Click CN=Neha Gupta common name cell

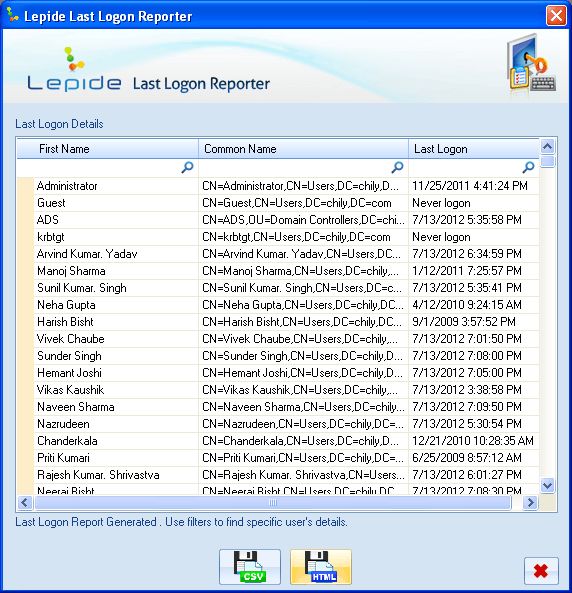click(303, 305)
